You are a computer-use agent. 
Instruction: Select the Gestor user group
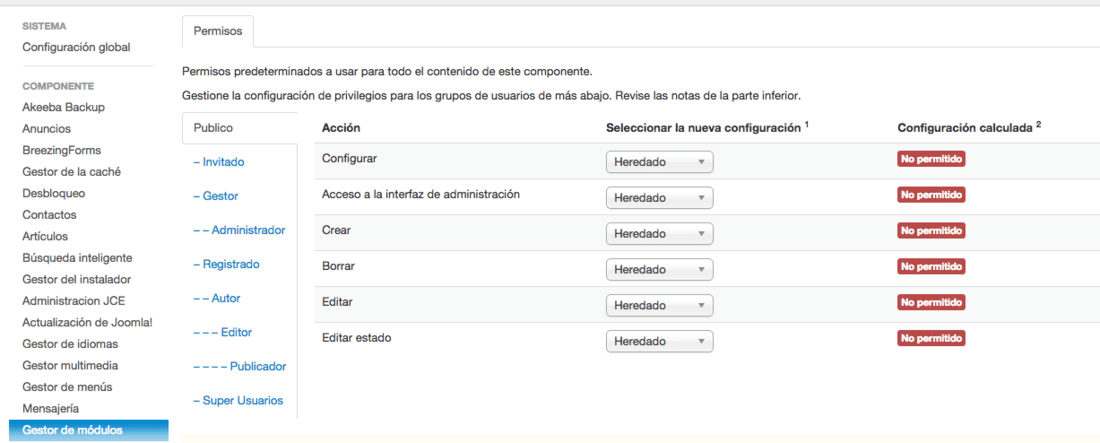click(x=215, y=196)
